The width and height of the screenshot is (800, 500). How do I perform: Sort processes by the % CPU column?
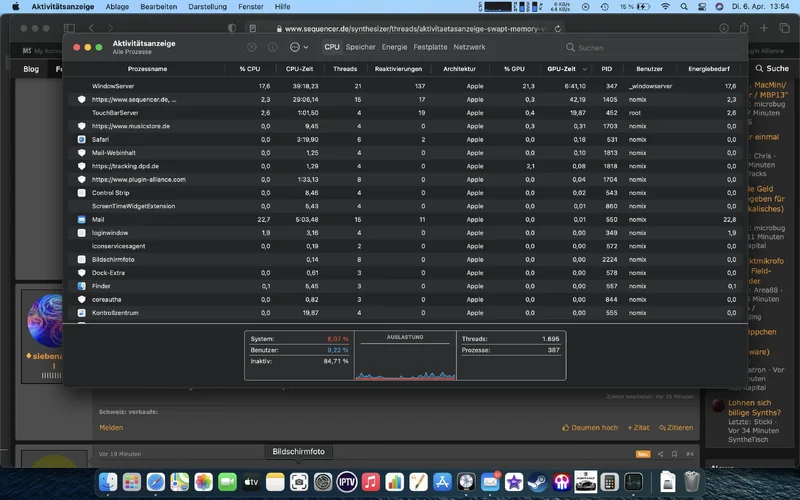pos(249,69)
